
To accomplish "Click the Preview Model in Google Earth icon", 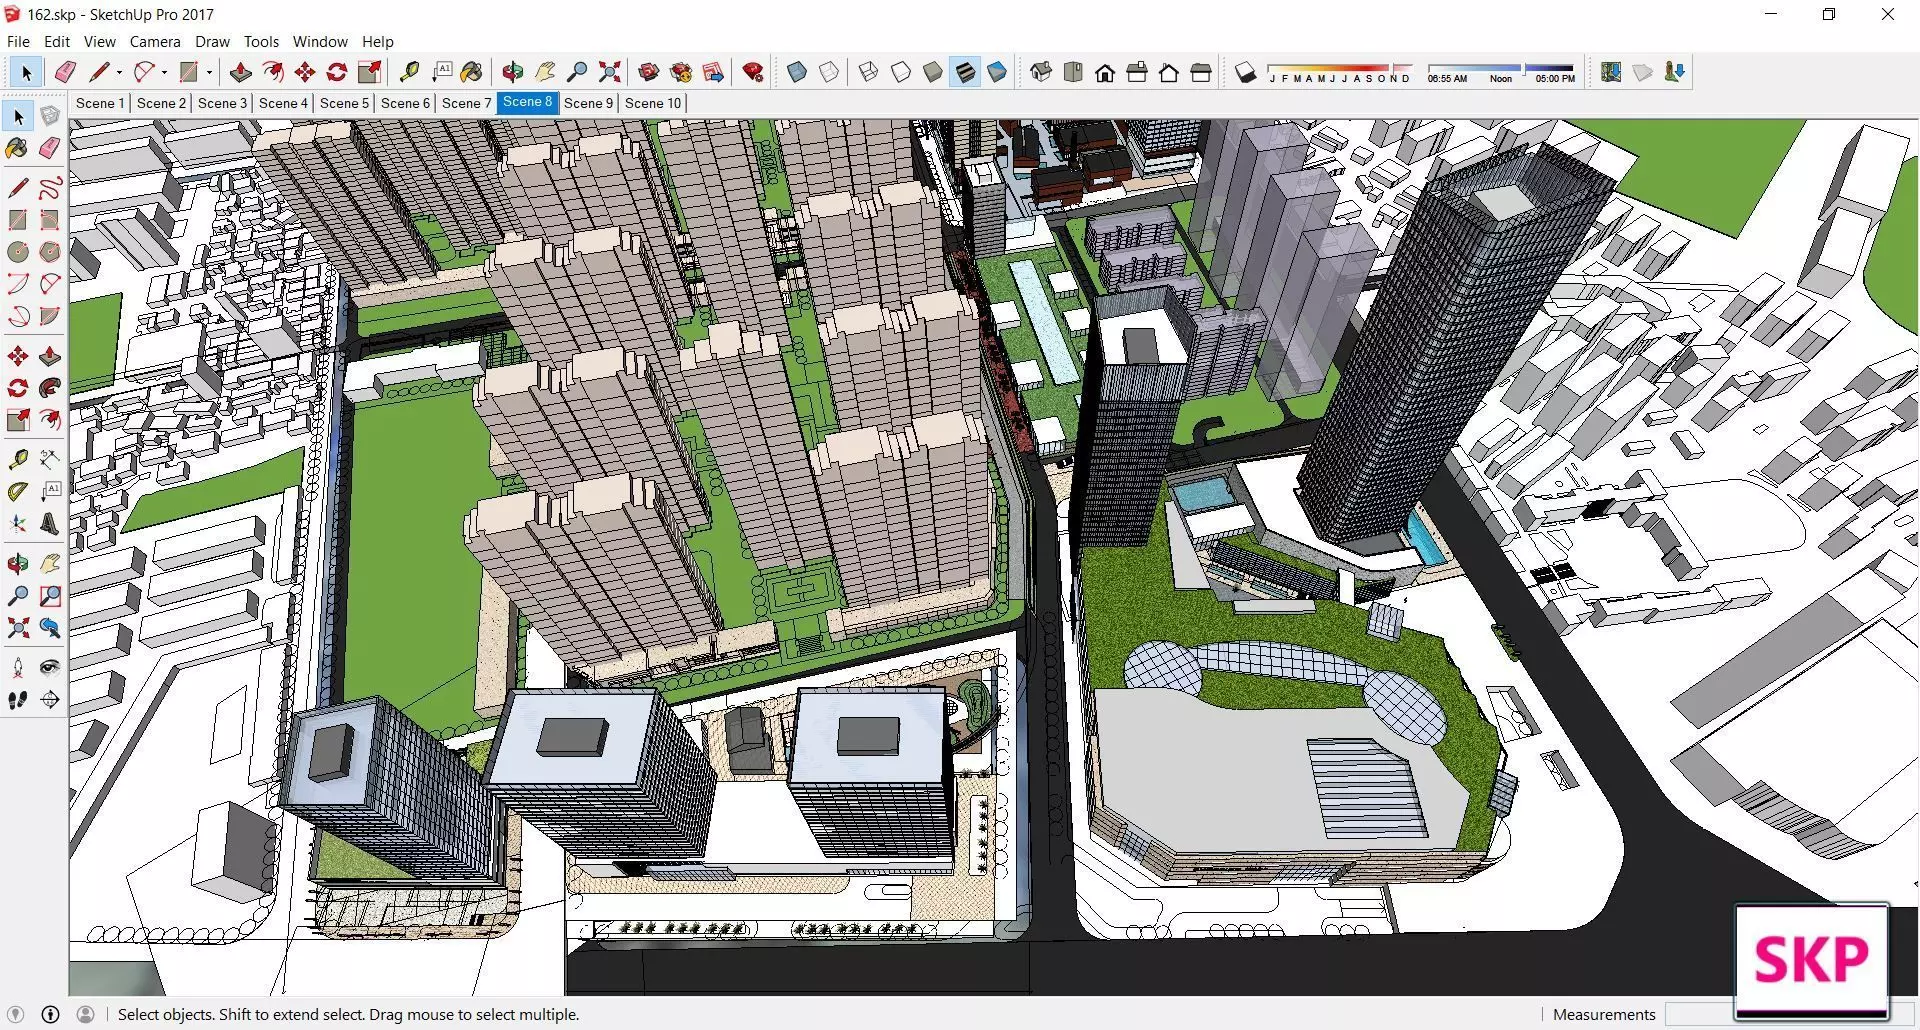I will point(1675,72).
